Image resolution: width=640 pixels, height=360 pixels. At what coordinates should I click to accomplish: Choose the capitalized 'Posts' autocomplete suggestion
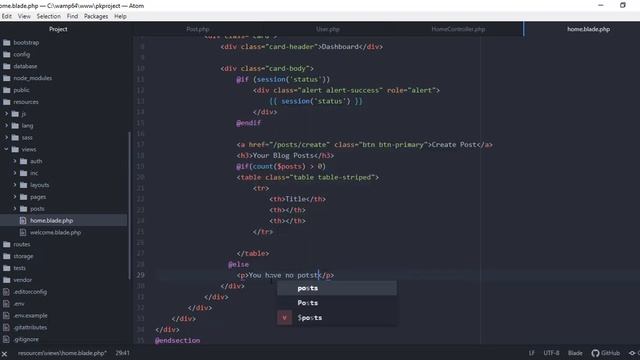click(337, 303)
